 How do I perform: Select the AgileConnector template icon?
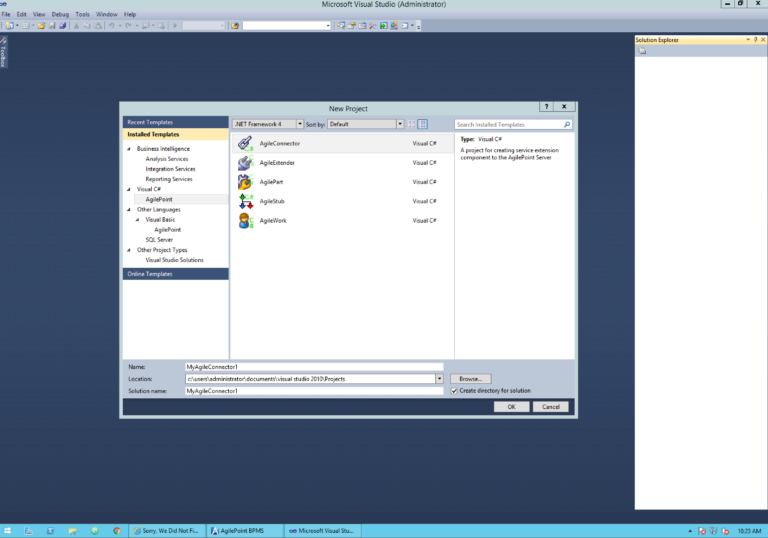pos(245,143)
